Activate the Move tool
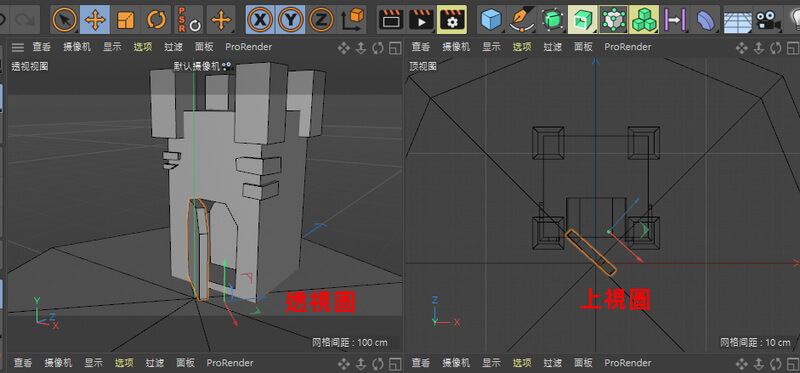 point(95,19)
